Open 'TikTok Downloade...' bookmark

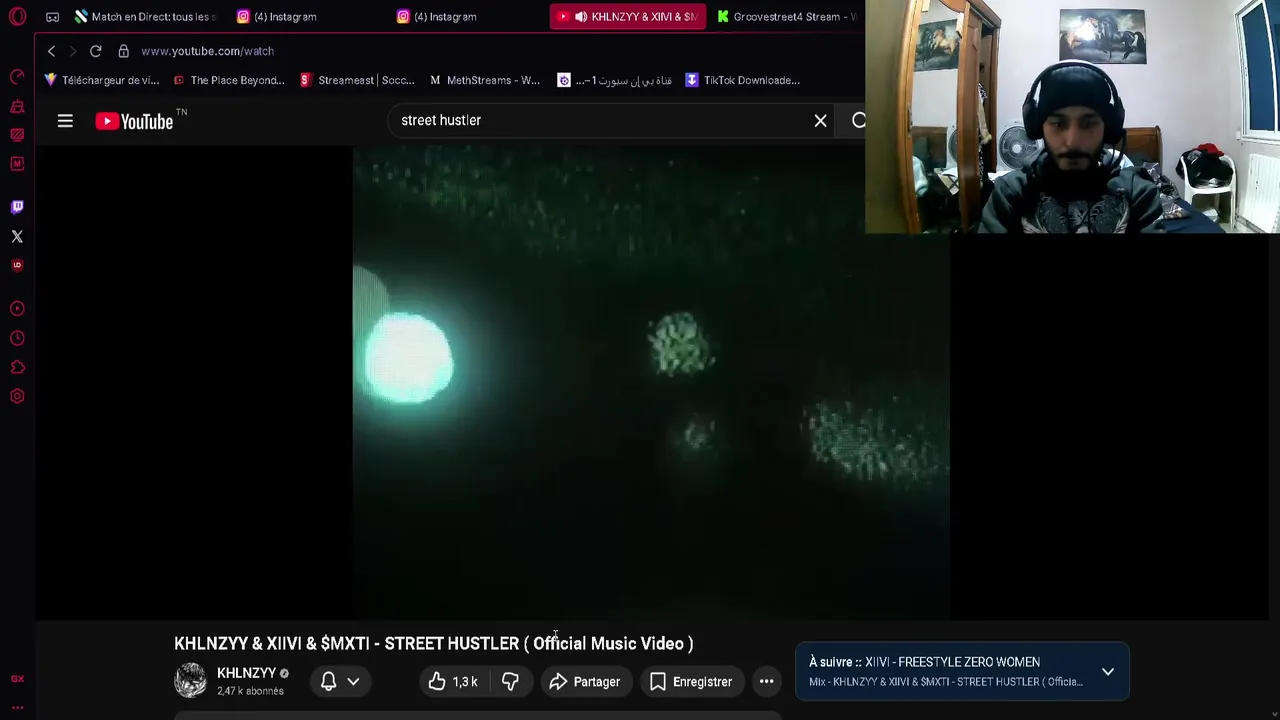(x=742, y=80)
